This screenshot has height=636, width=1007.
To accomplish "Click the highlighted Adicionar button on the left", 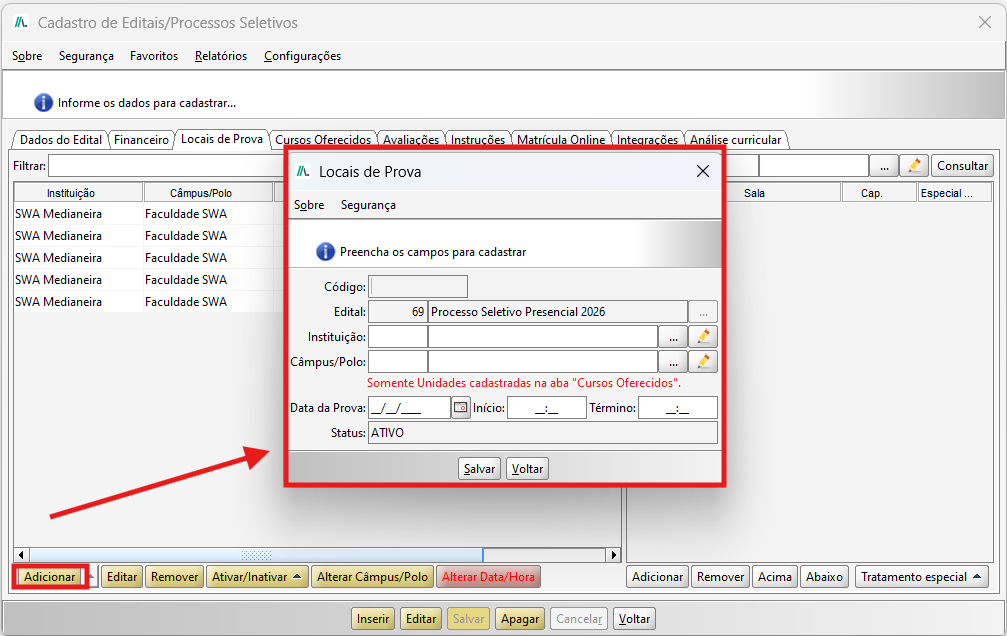I will [x=49, y=577].
